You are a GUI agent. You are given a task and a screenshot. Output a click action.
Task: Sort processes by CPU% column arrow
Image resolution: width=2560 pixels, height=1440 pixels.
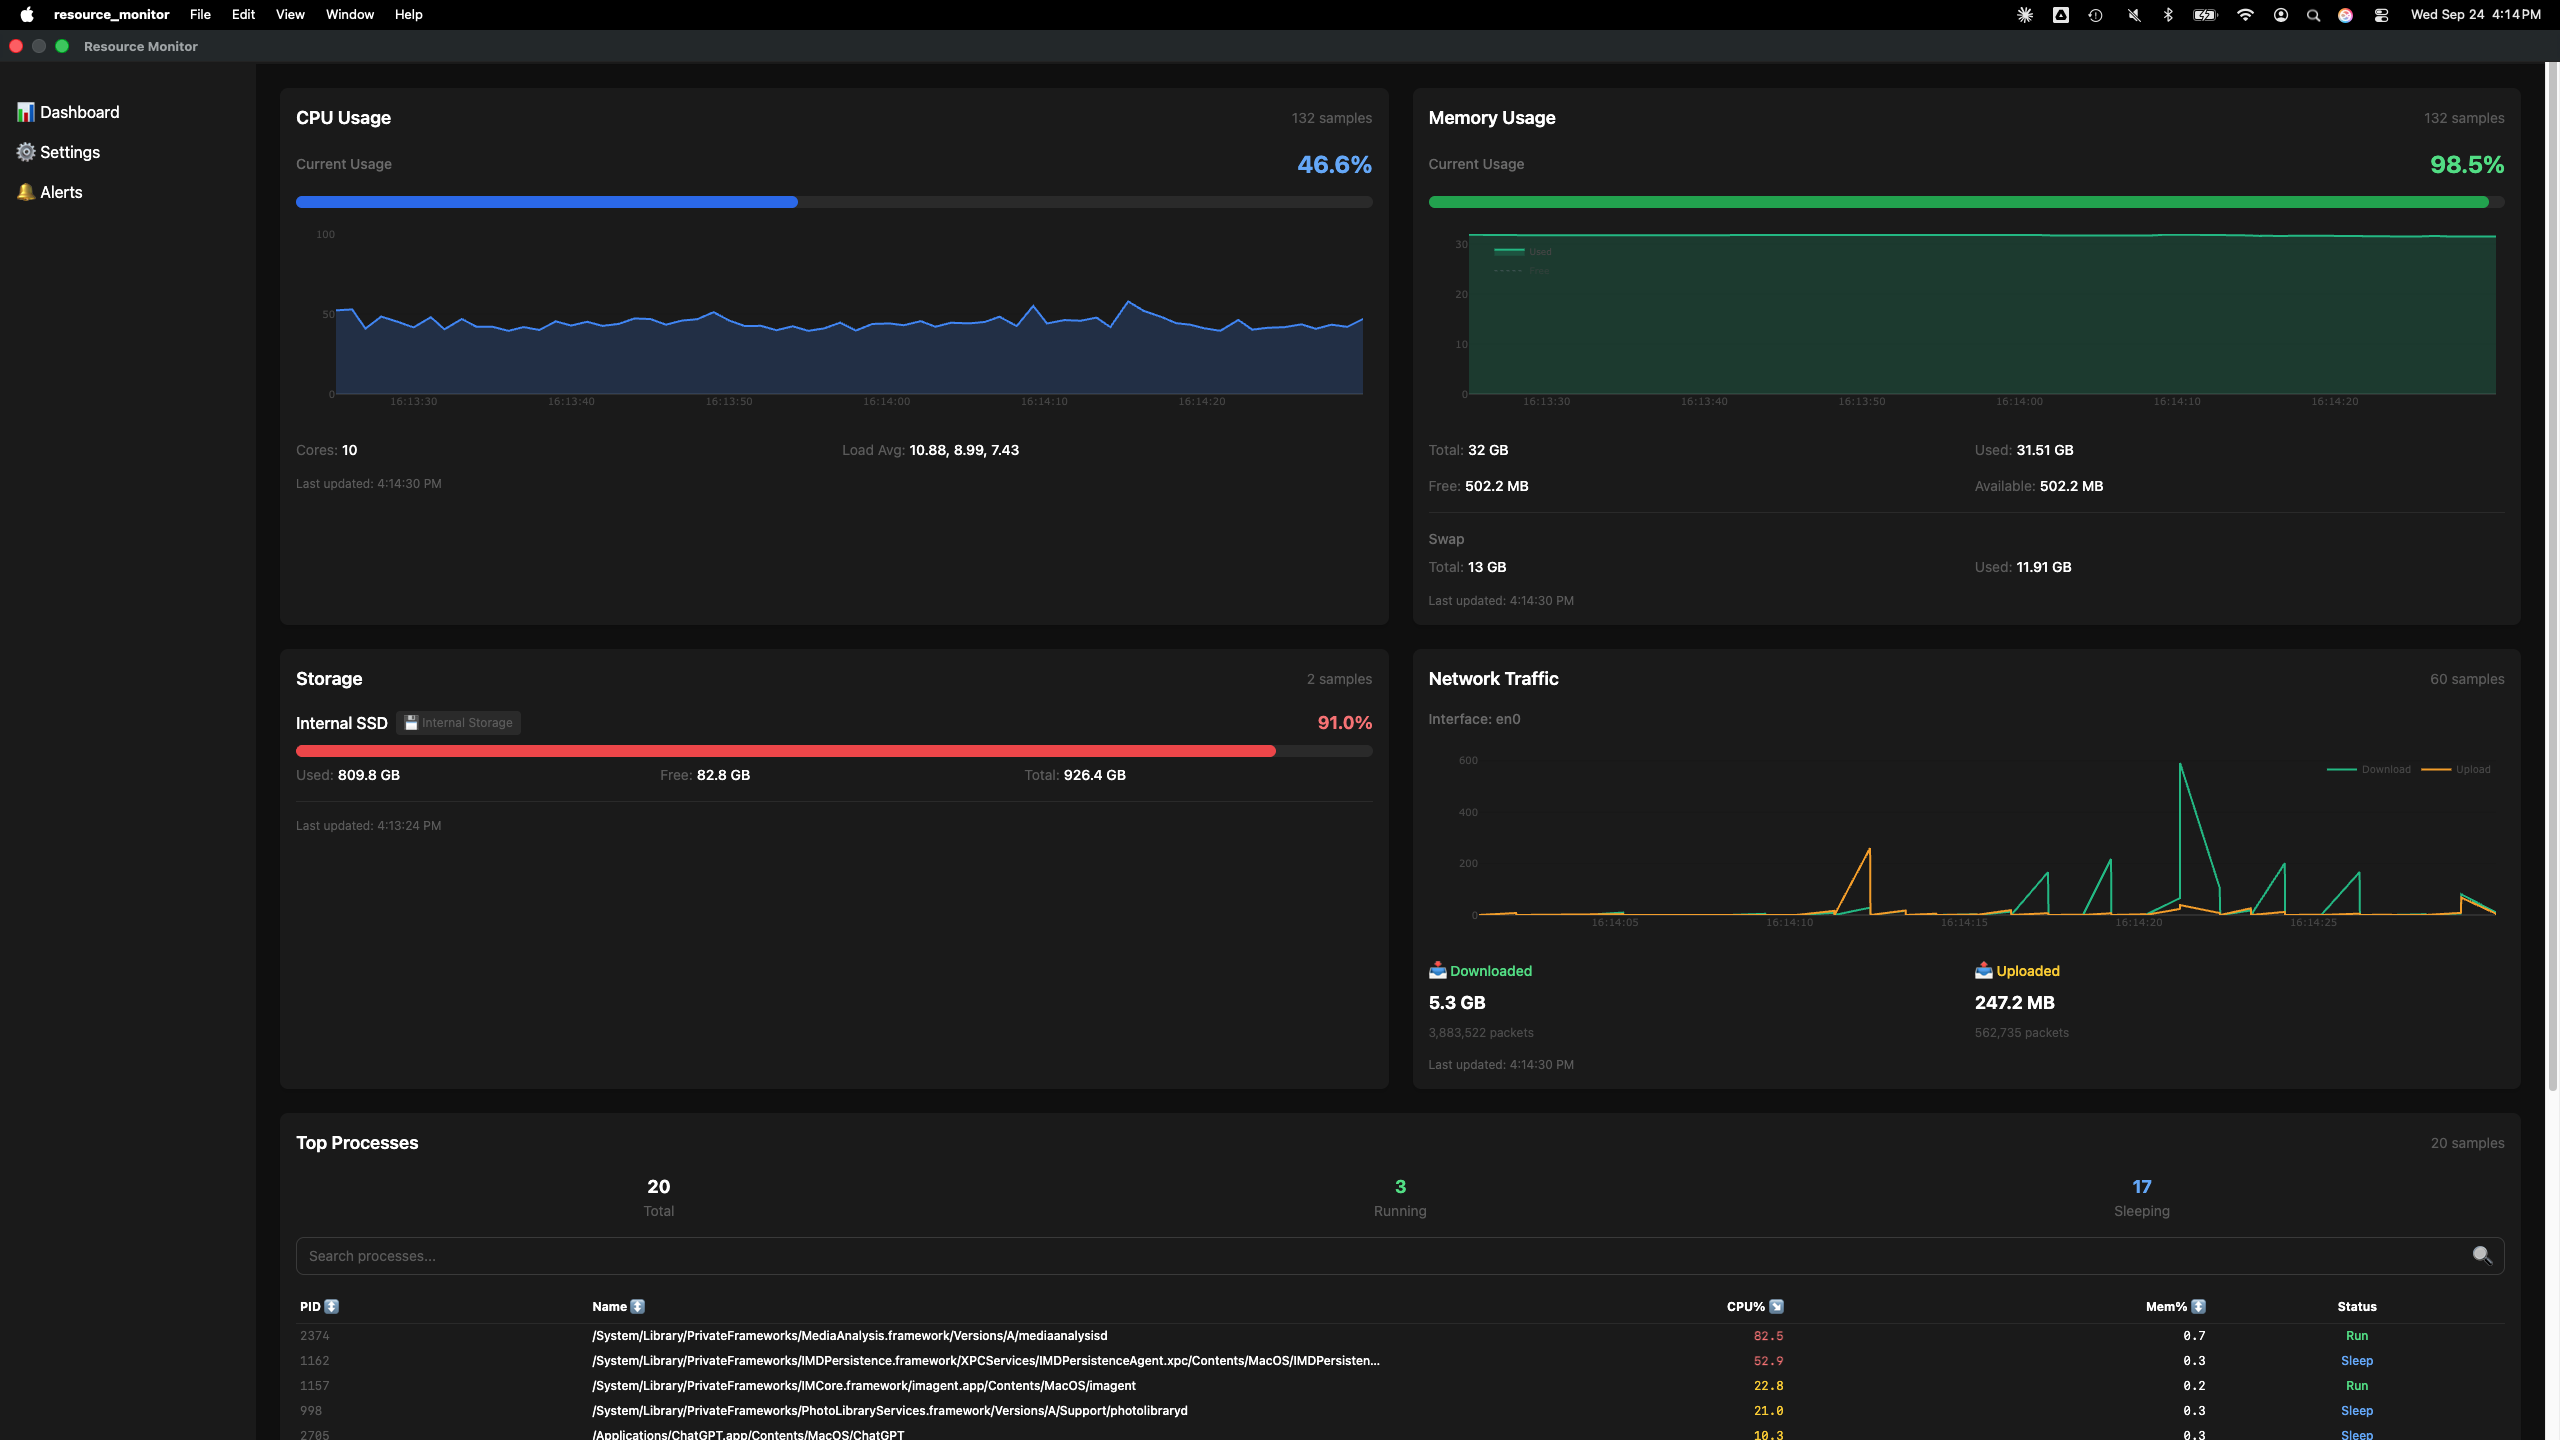1776,1306
